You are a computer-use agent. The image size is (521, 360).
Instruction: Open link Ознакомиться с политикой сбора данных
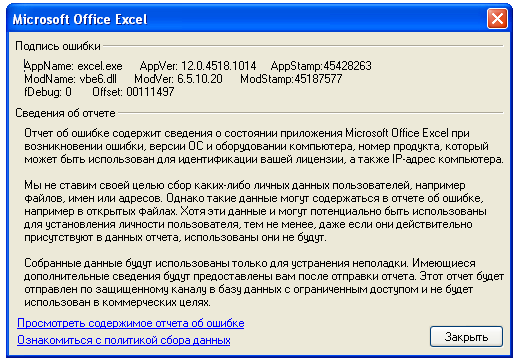click(124, 340)
